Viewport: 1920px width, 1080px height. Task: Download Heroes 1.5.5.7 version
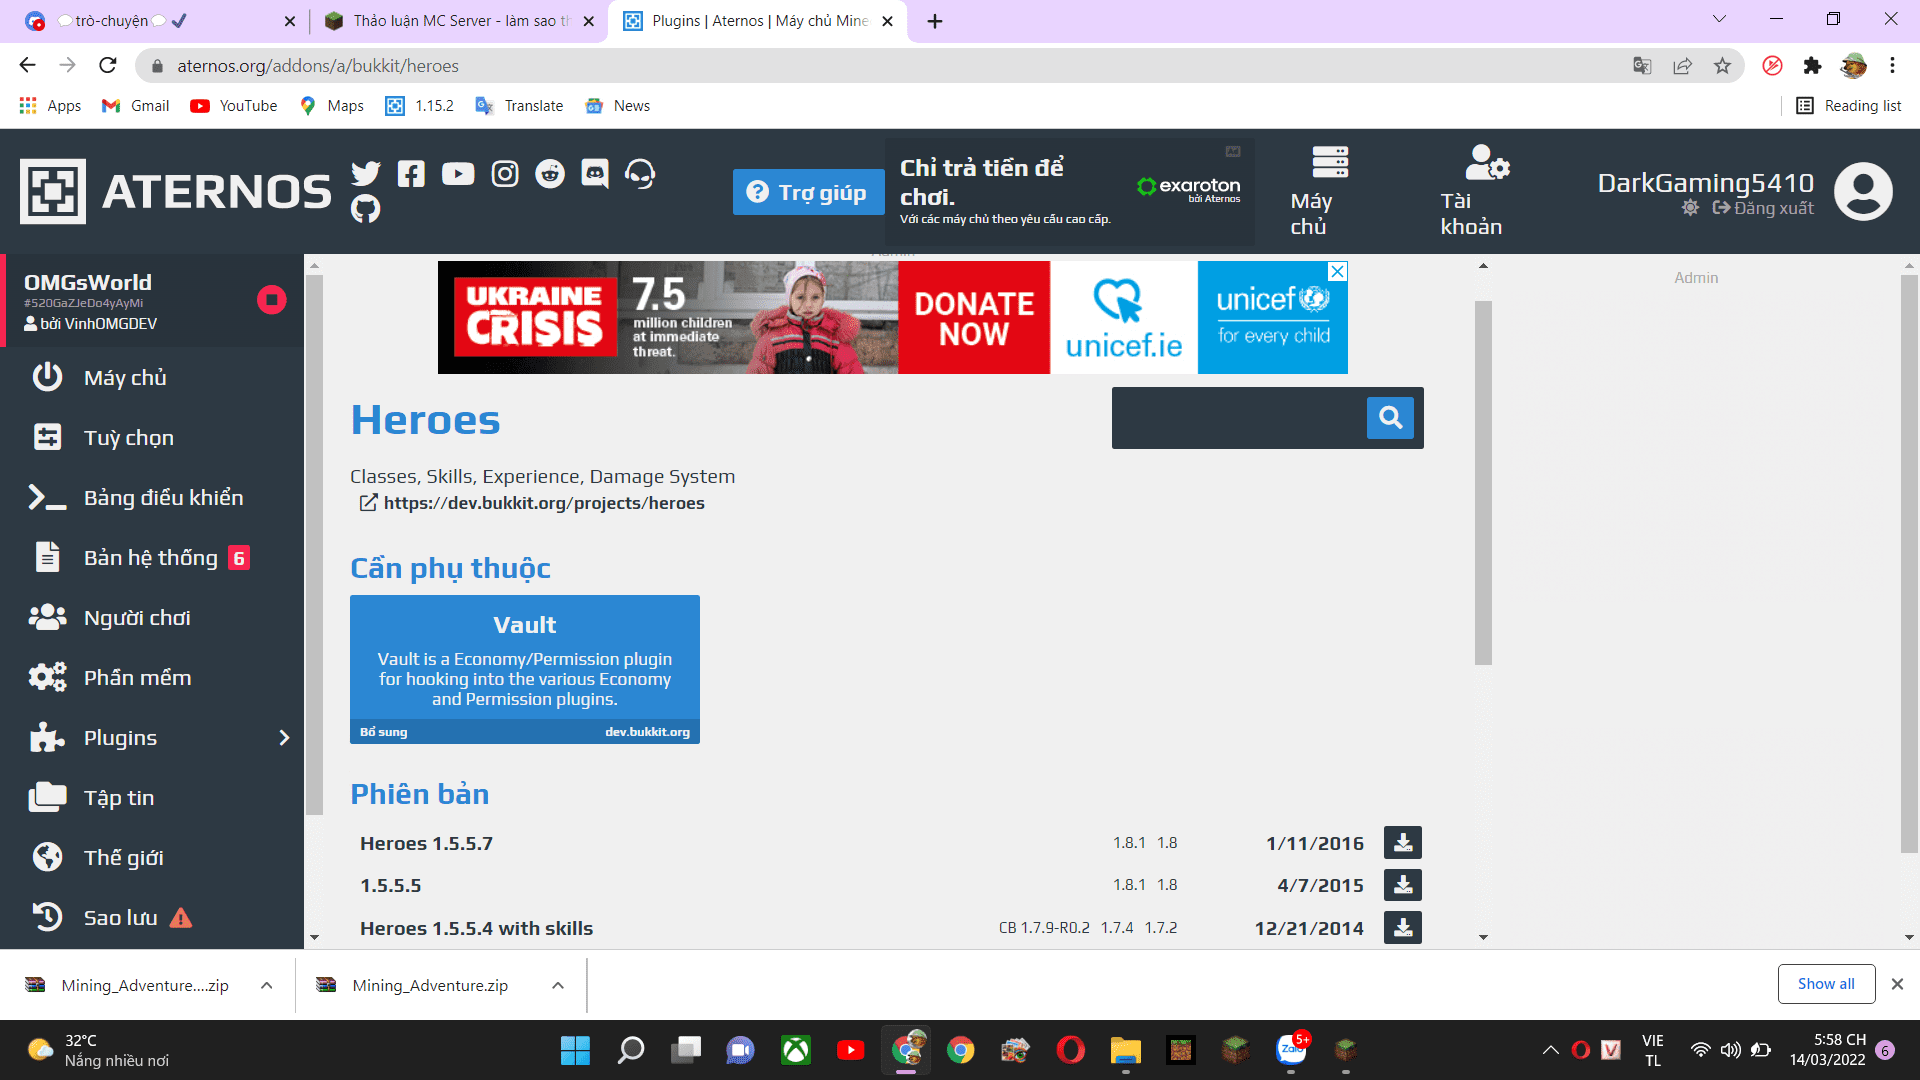1402,843
